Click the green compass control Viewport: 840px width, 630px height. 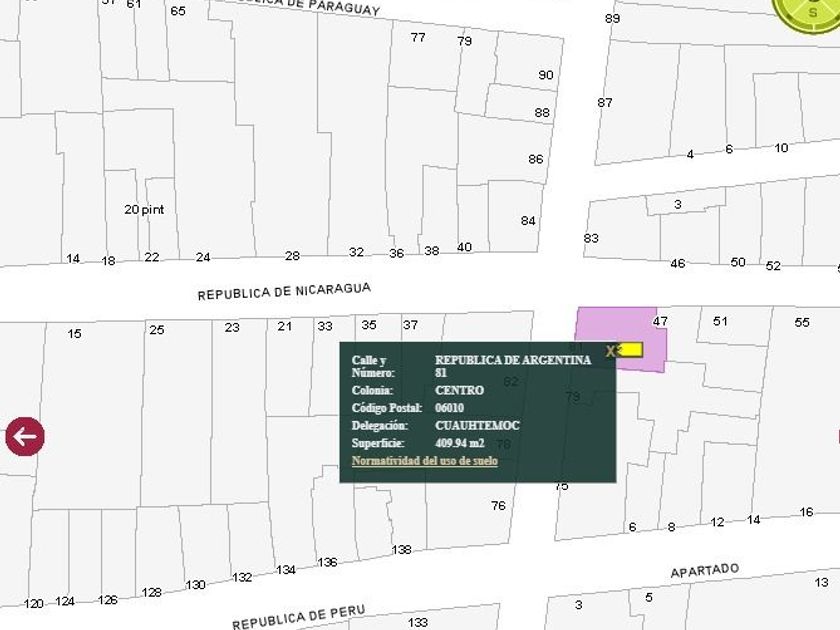[809, 12]
